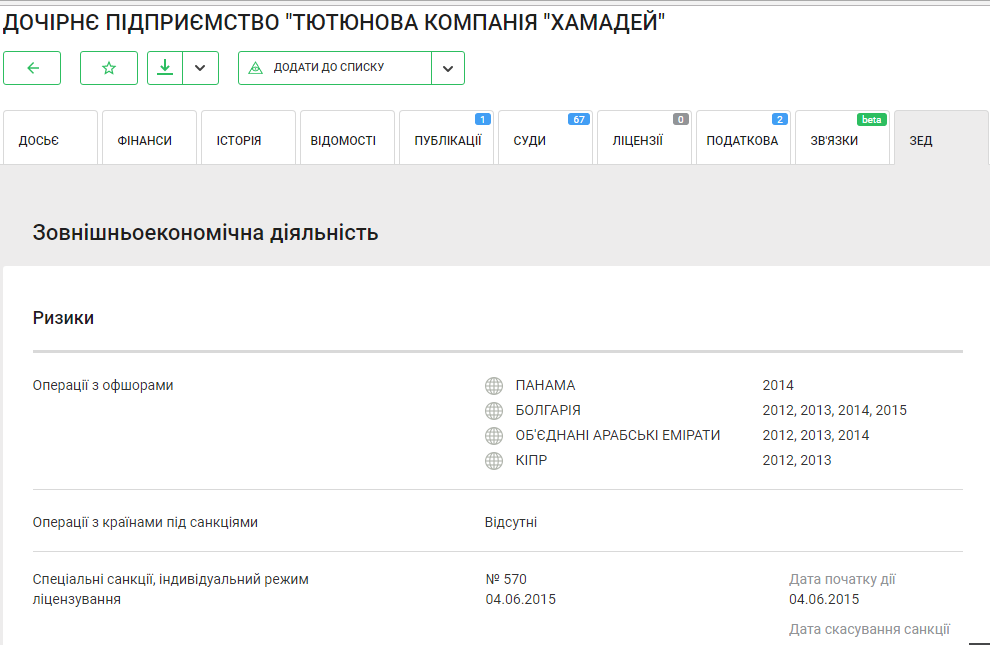Click the globe icon next to ПАНАМА

pos(493,386)
